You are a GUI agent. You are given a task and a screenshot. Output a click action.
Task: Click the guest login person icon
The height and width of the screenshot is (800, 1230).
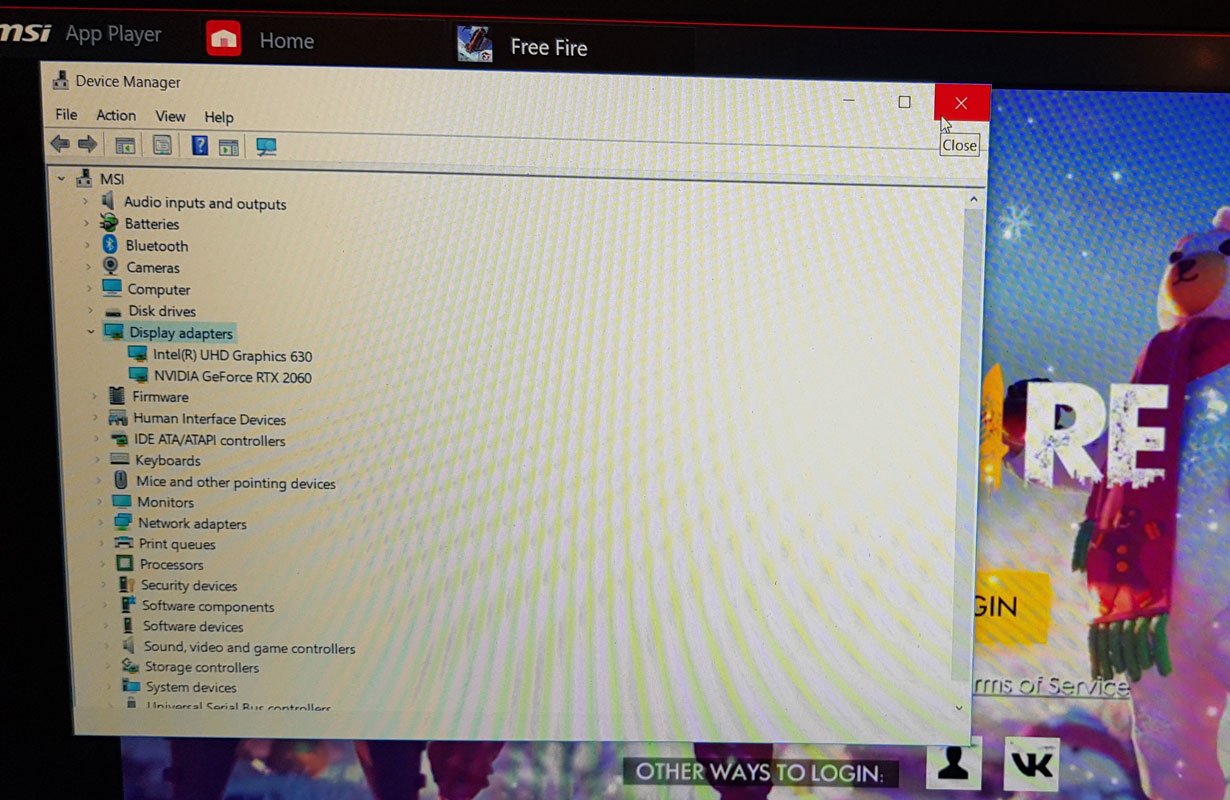click(x=953, y=765)
